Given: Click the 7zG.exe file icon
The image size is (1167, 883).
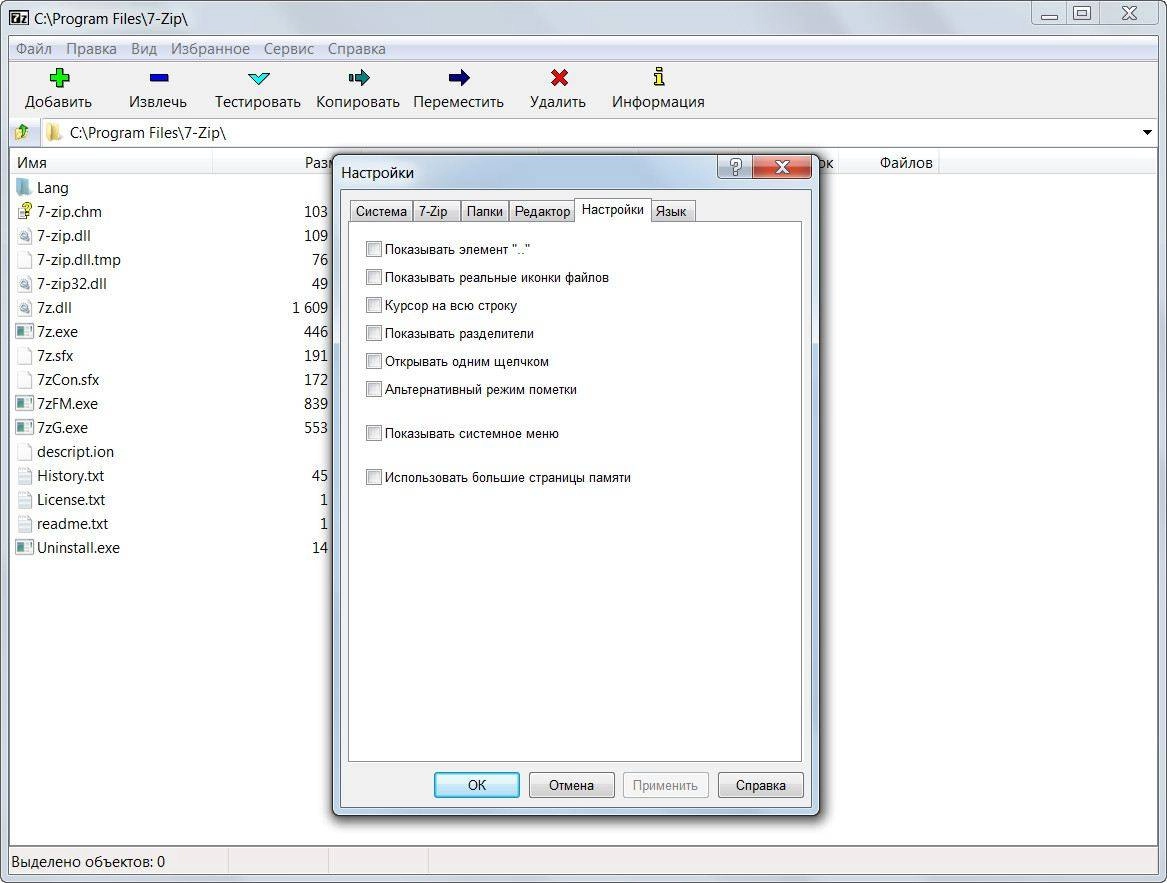Looking at the screenshot, I should tap(24, 427).
